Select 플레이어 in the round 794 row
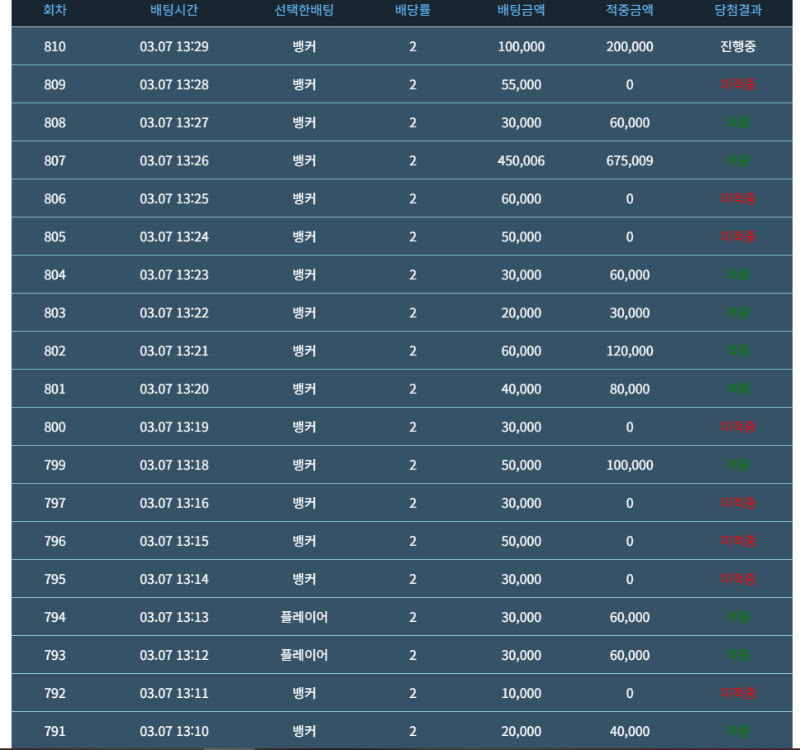The image size is (800, 750). [x=304, y=617]
